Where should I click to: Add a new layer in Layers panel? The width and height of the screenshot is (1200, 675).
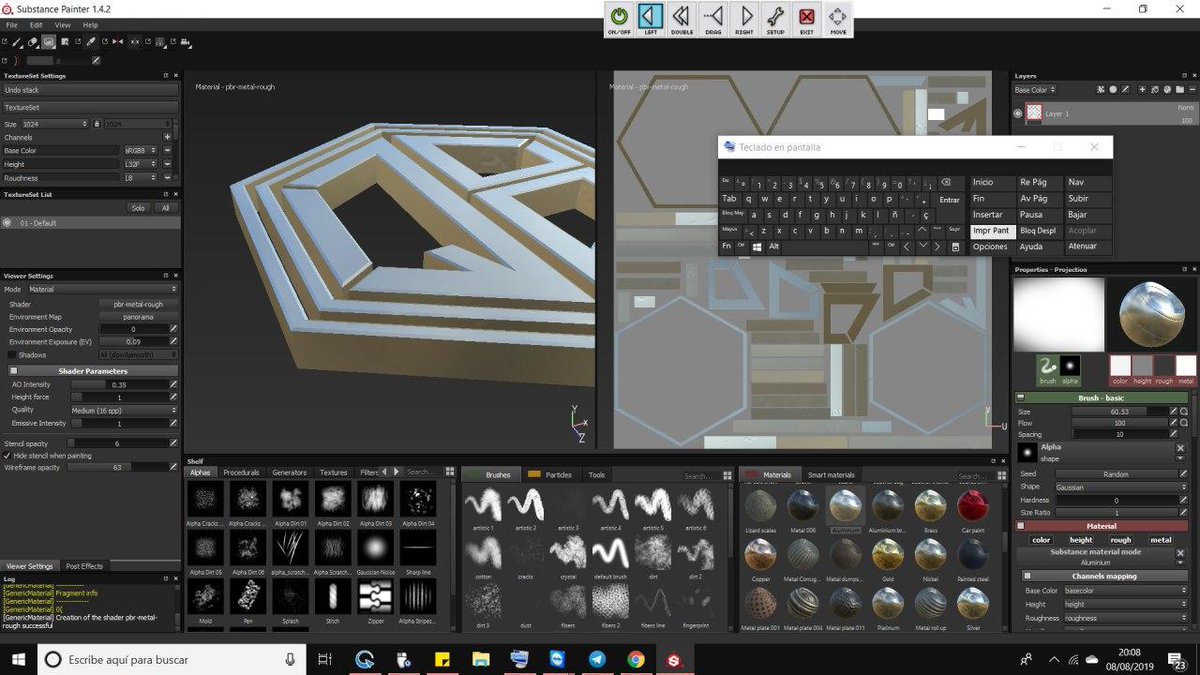click(x=1142, y=90)
